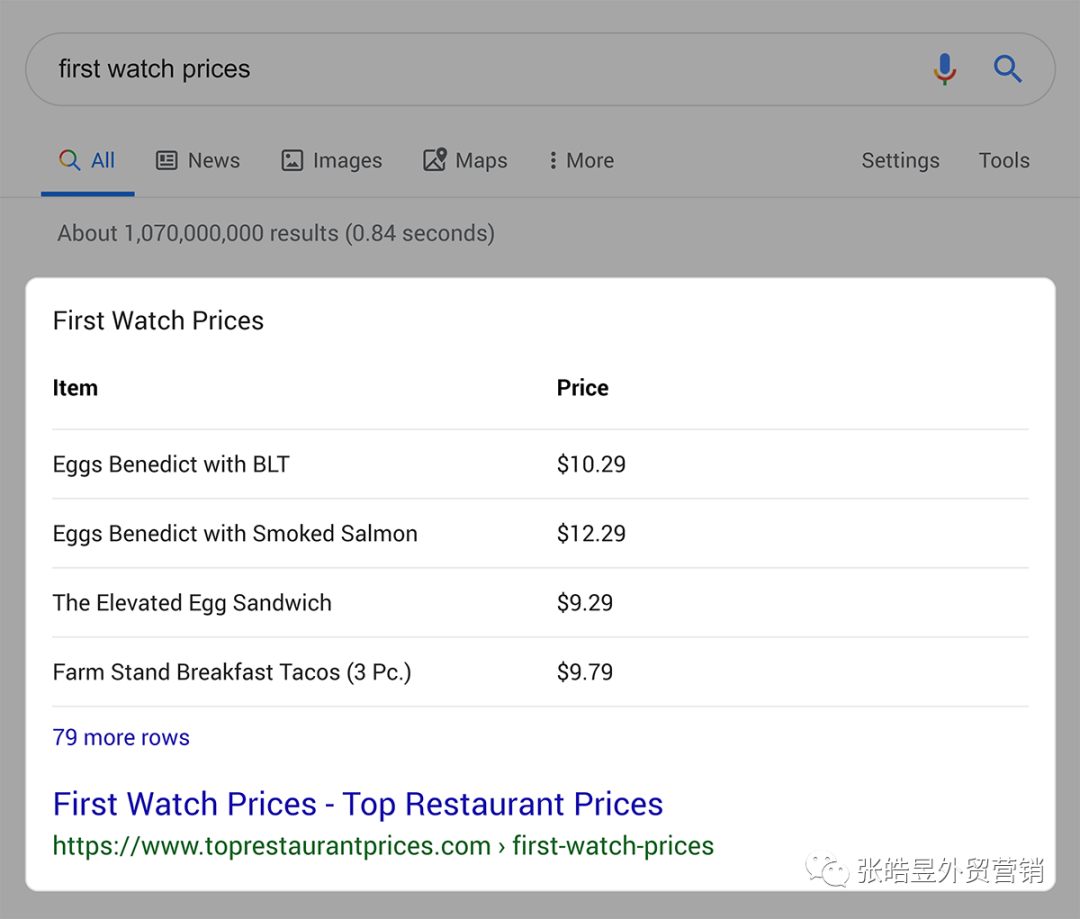Viewport: 1080px width, 919px height.
Task: Click the Images tab picture icon
Action: [x=292, y=161]
